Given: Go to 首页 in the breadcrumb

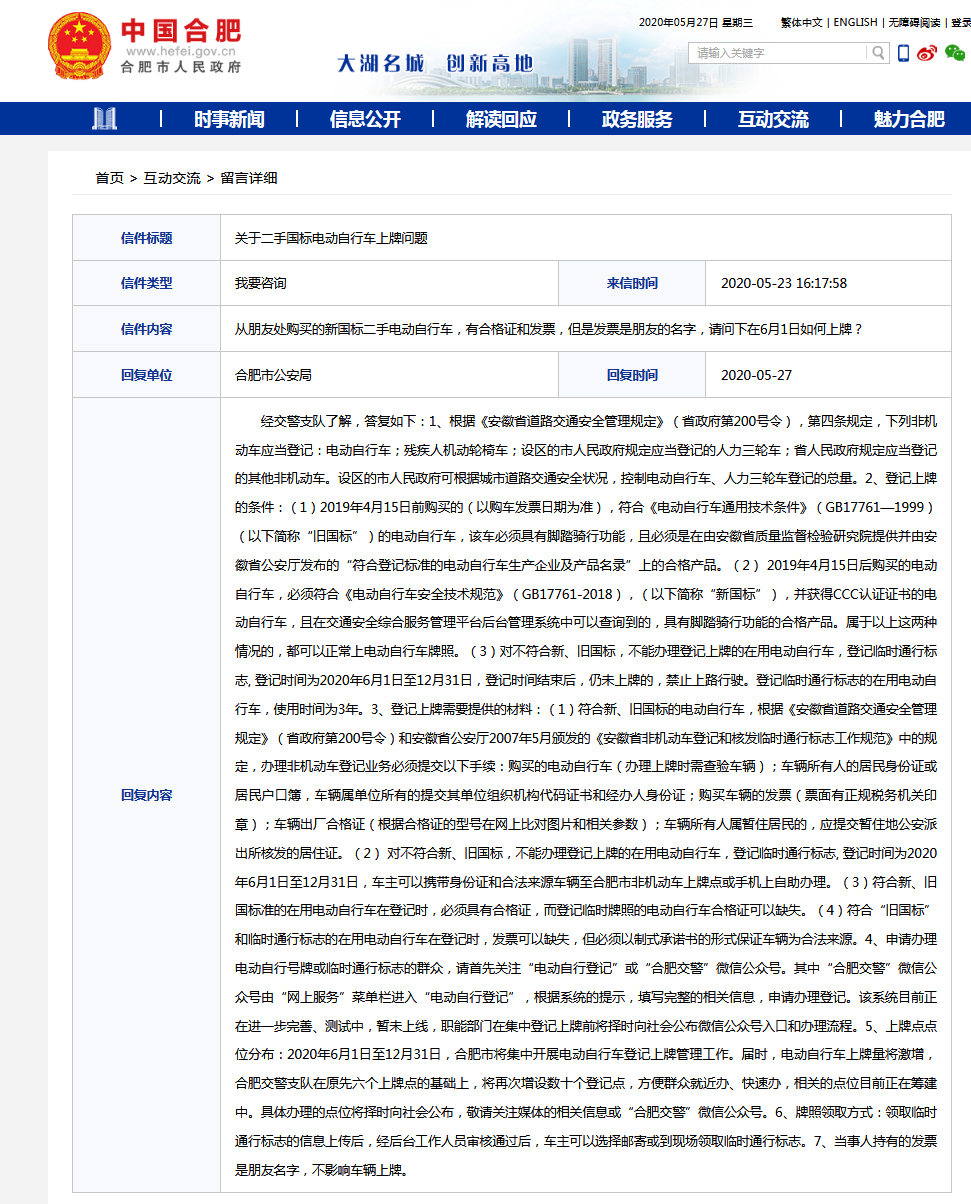Looking at the screenshot, I should 110,178.
